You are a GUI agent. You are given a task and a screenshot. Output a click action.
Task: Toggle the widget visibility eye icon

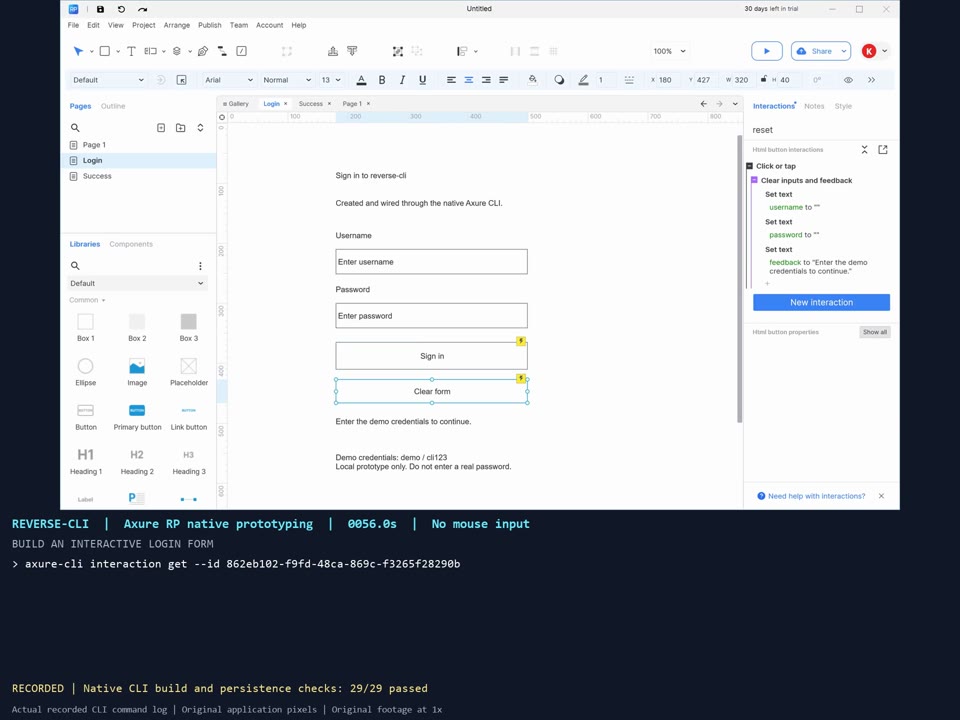point(848,80)
